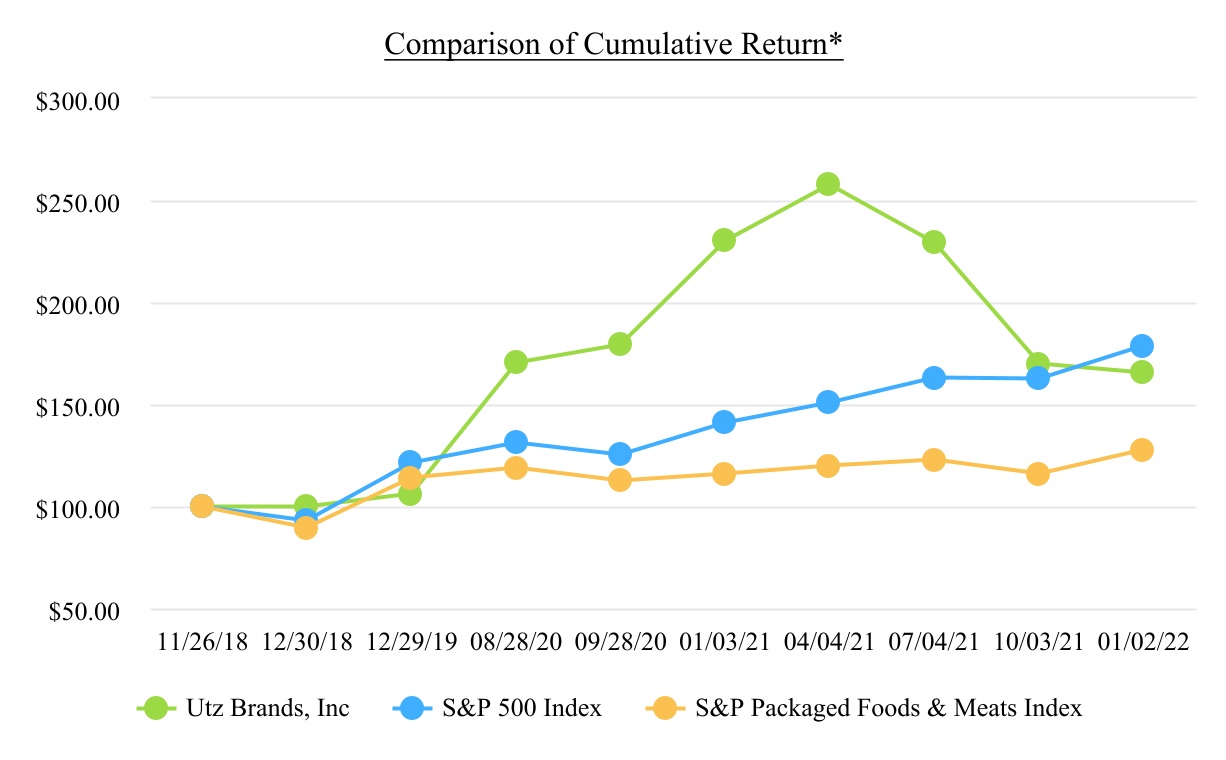Click the green Utz Brands legend marker
The image size is (1226, 760).
coord(154,708)
